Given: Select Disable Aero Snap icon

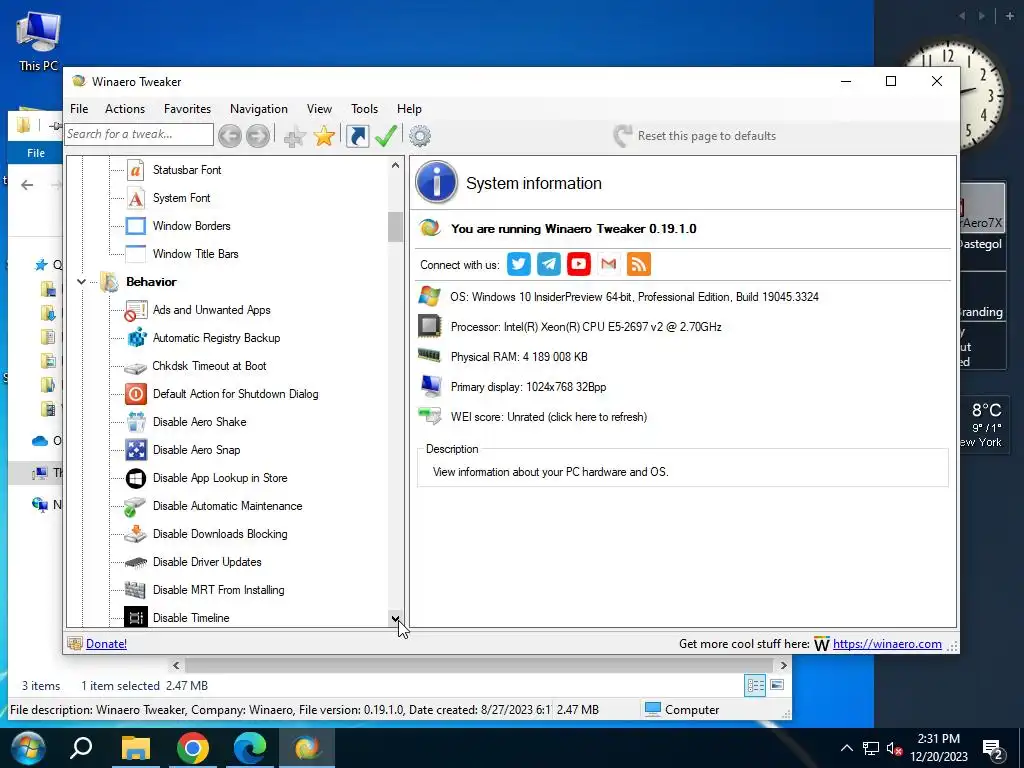Looking at the screenshot, I should pos(135,450).
